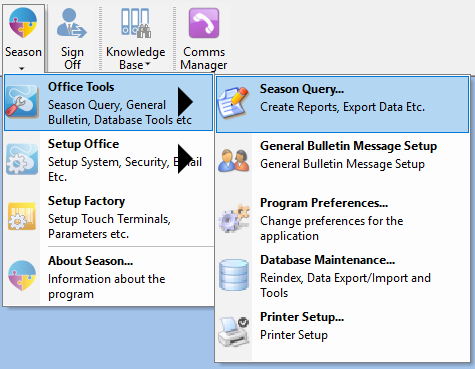Click the Program Preferences gears icon
This screenshot has width=475, height=369.
pyautogui.click(x=234, y=218)
